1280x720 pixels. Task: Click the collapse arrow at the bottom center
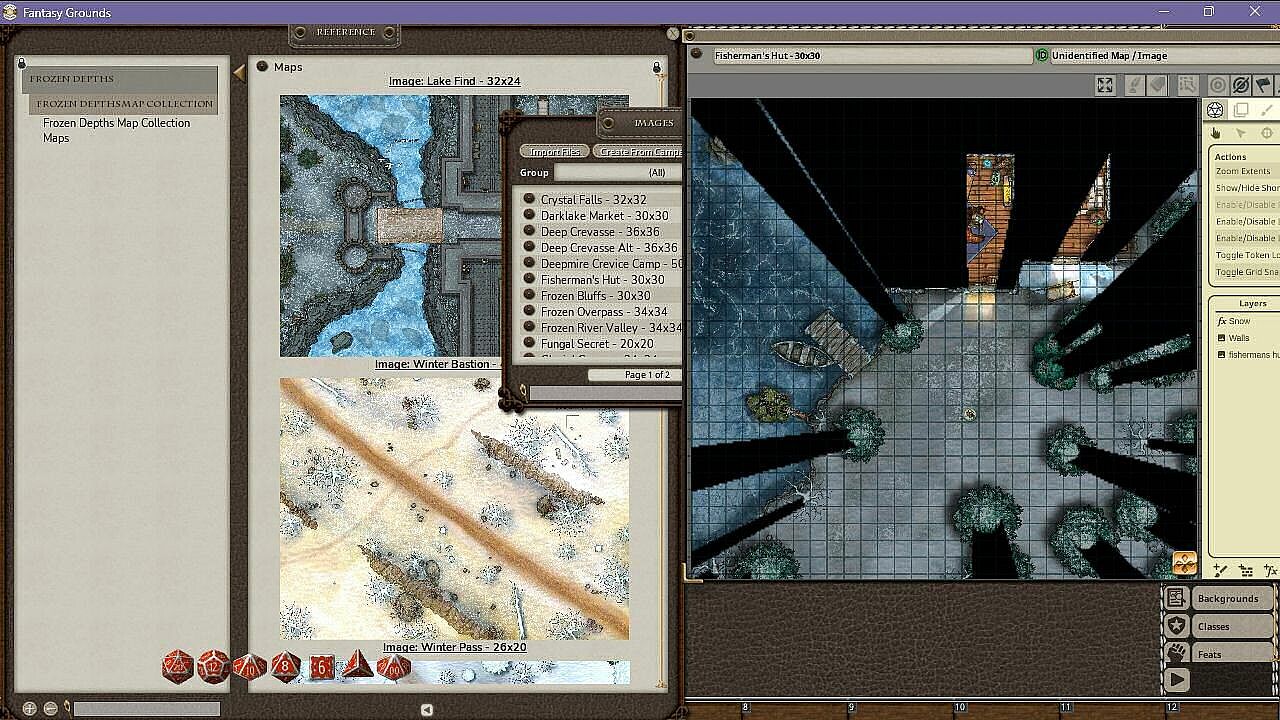427,709
